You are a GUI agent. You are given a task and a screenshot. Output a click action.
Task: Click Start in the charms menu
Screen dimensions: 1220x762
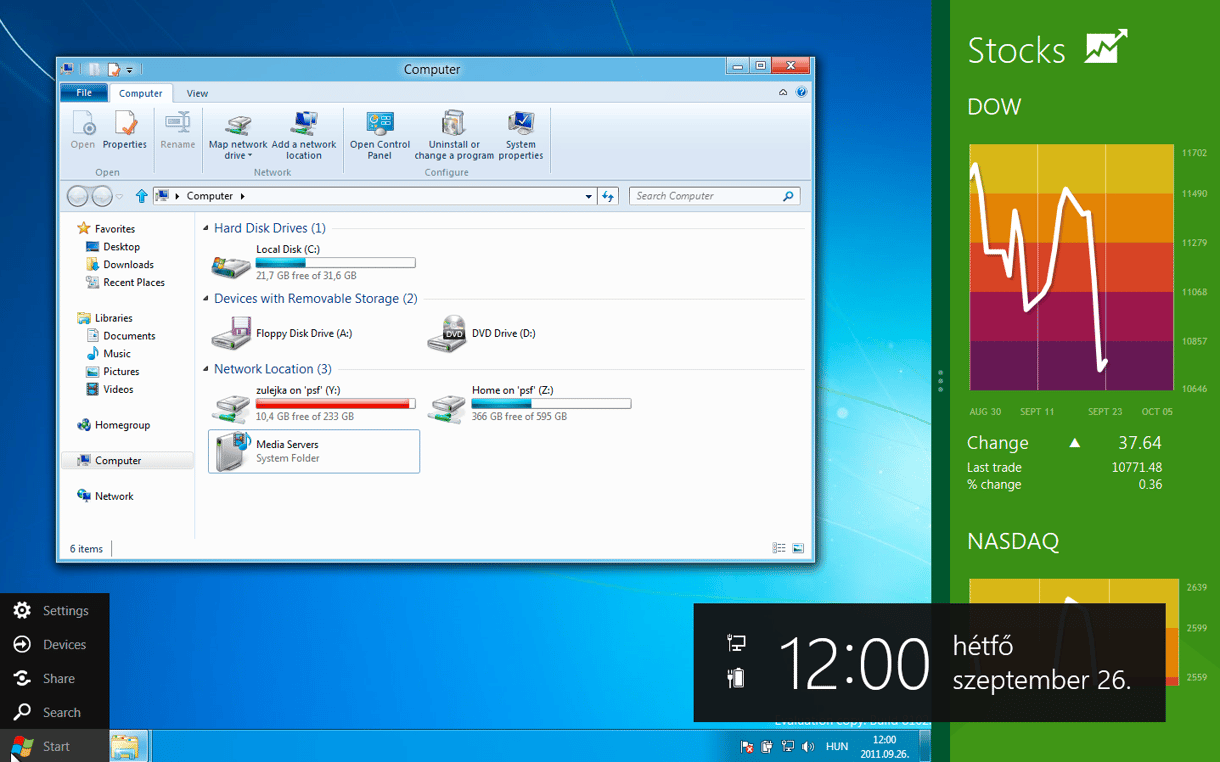click(x=54, y=746)
